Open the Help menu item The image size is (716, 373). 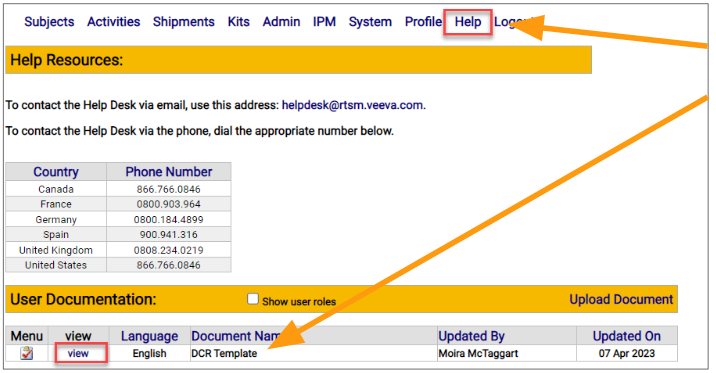pyautogui.click(x=468, y=21)
